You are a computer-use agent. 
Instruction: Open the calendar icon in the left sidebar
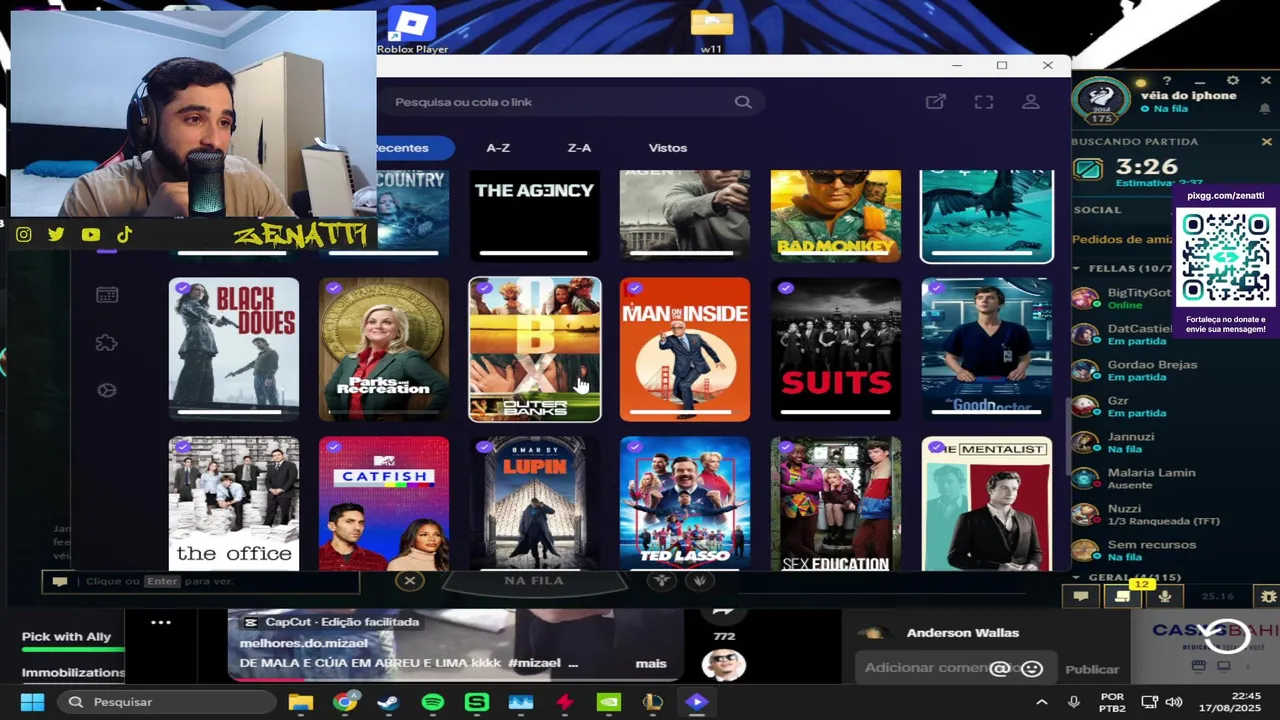click(x=107, y=295)
